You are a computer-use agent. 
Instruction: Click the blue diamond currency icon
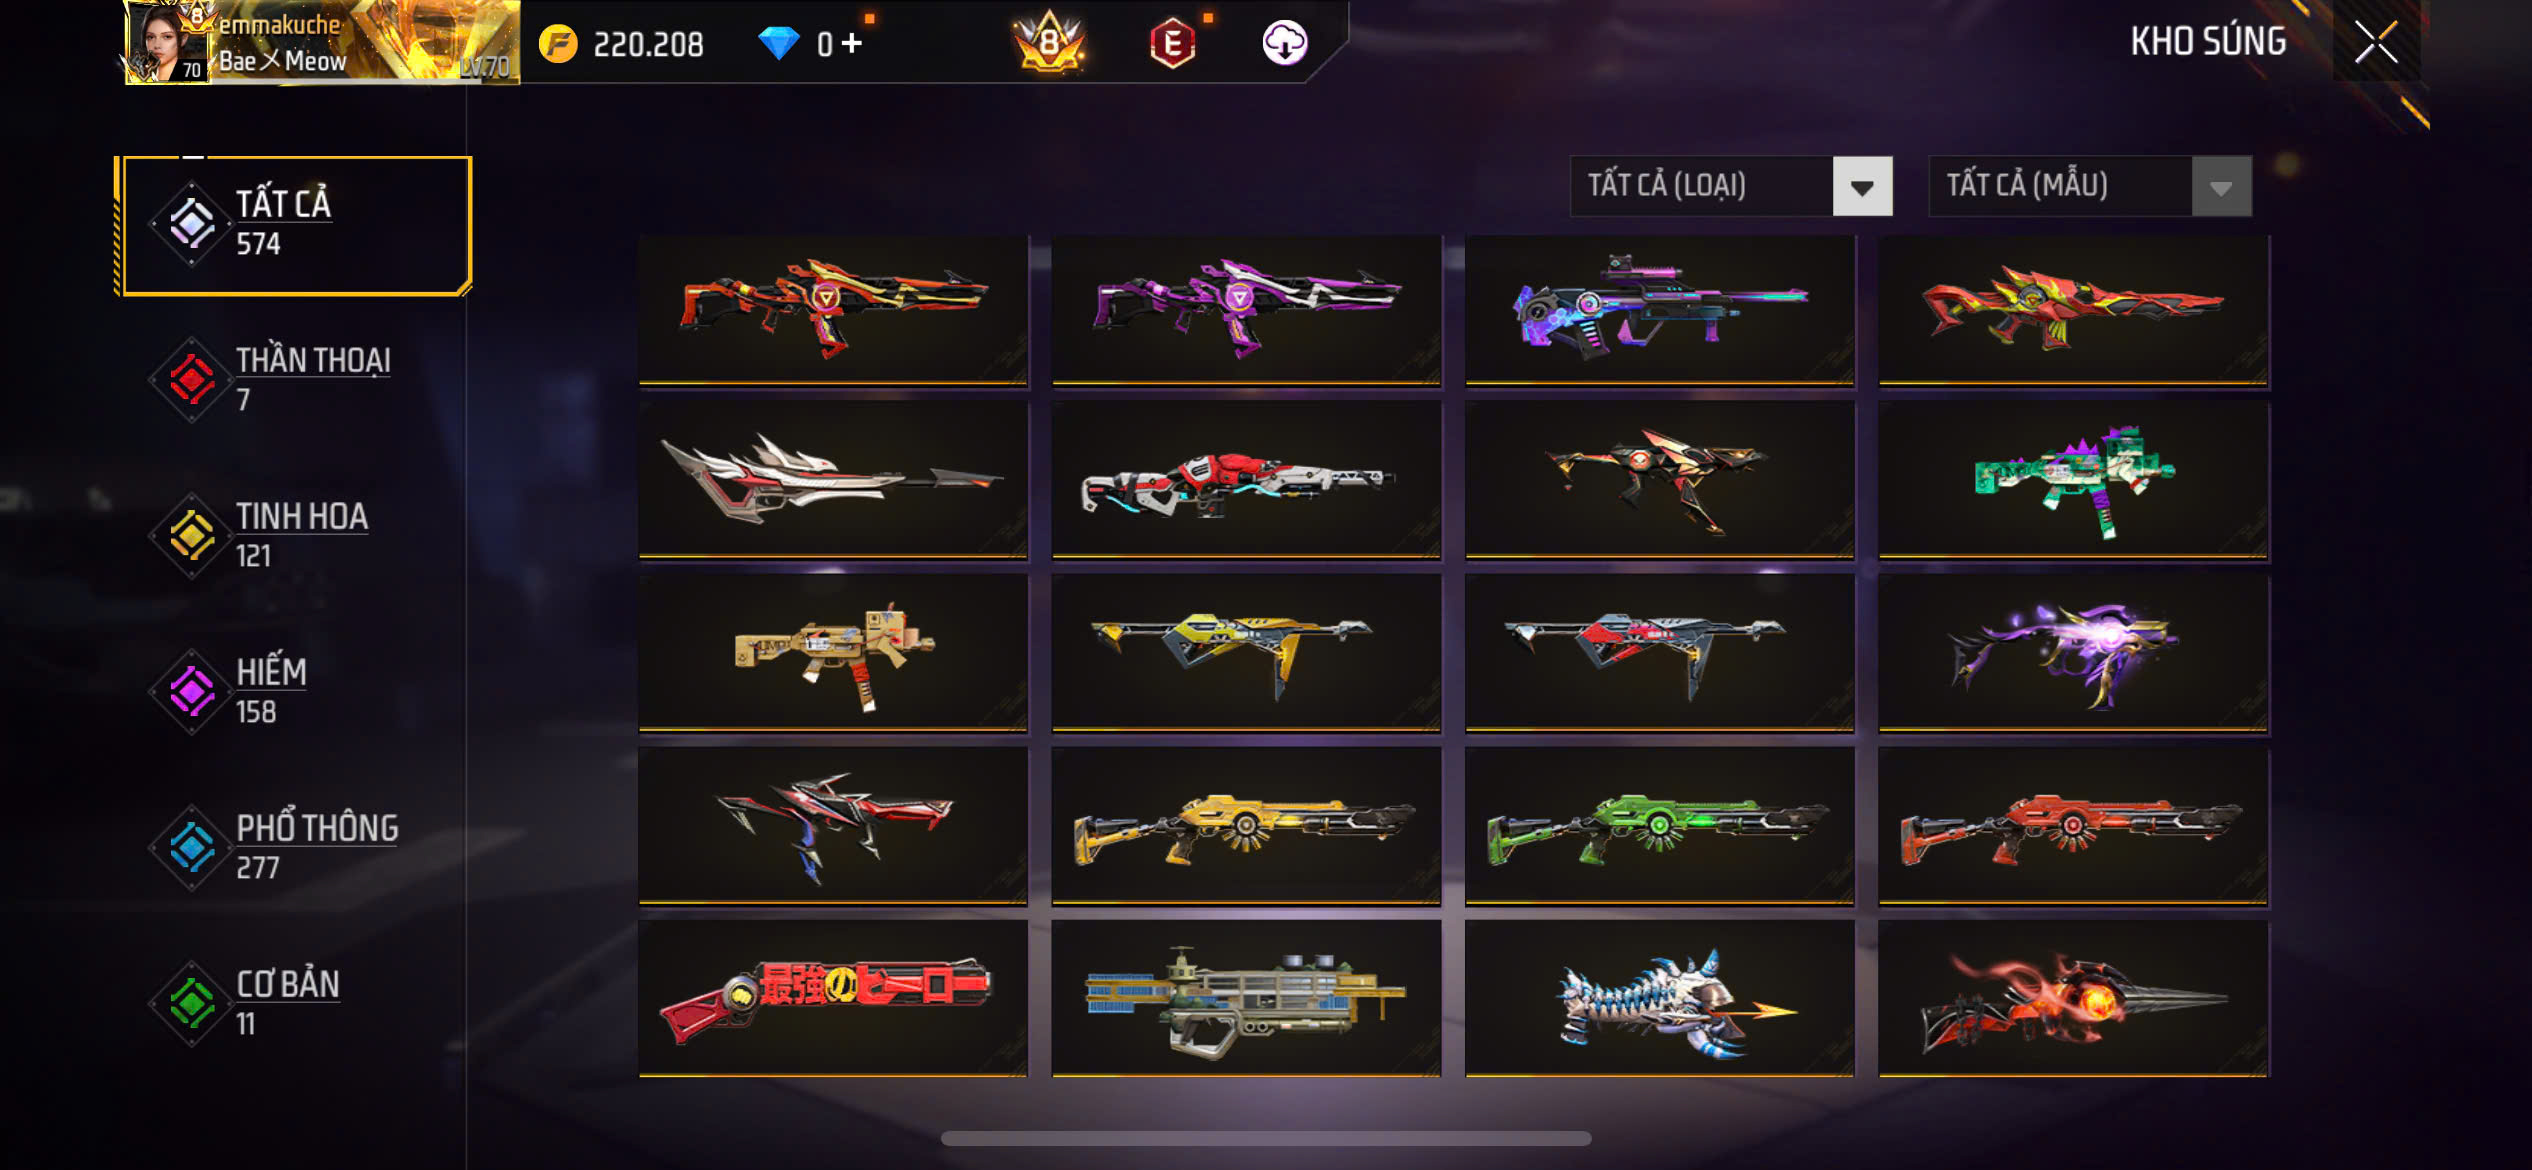[778, 43]
